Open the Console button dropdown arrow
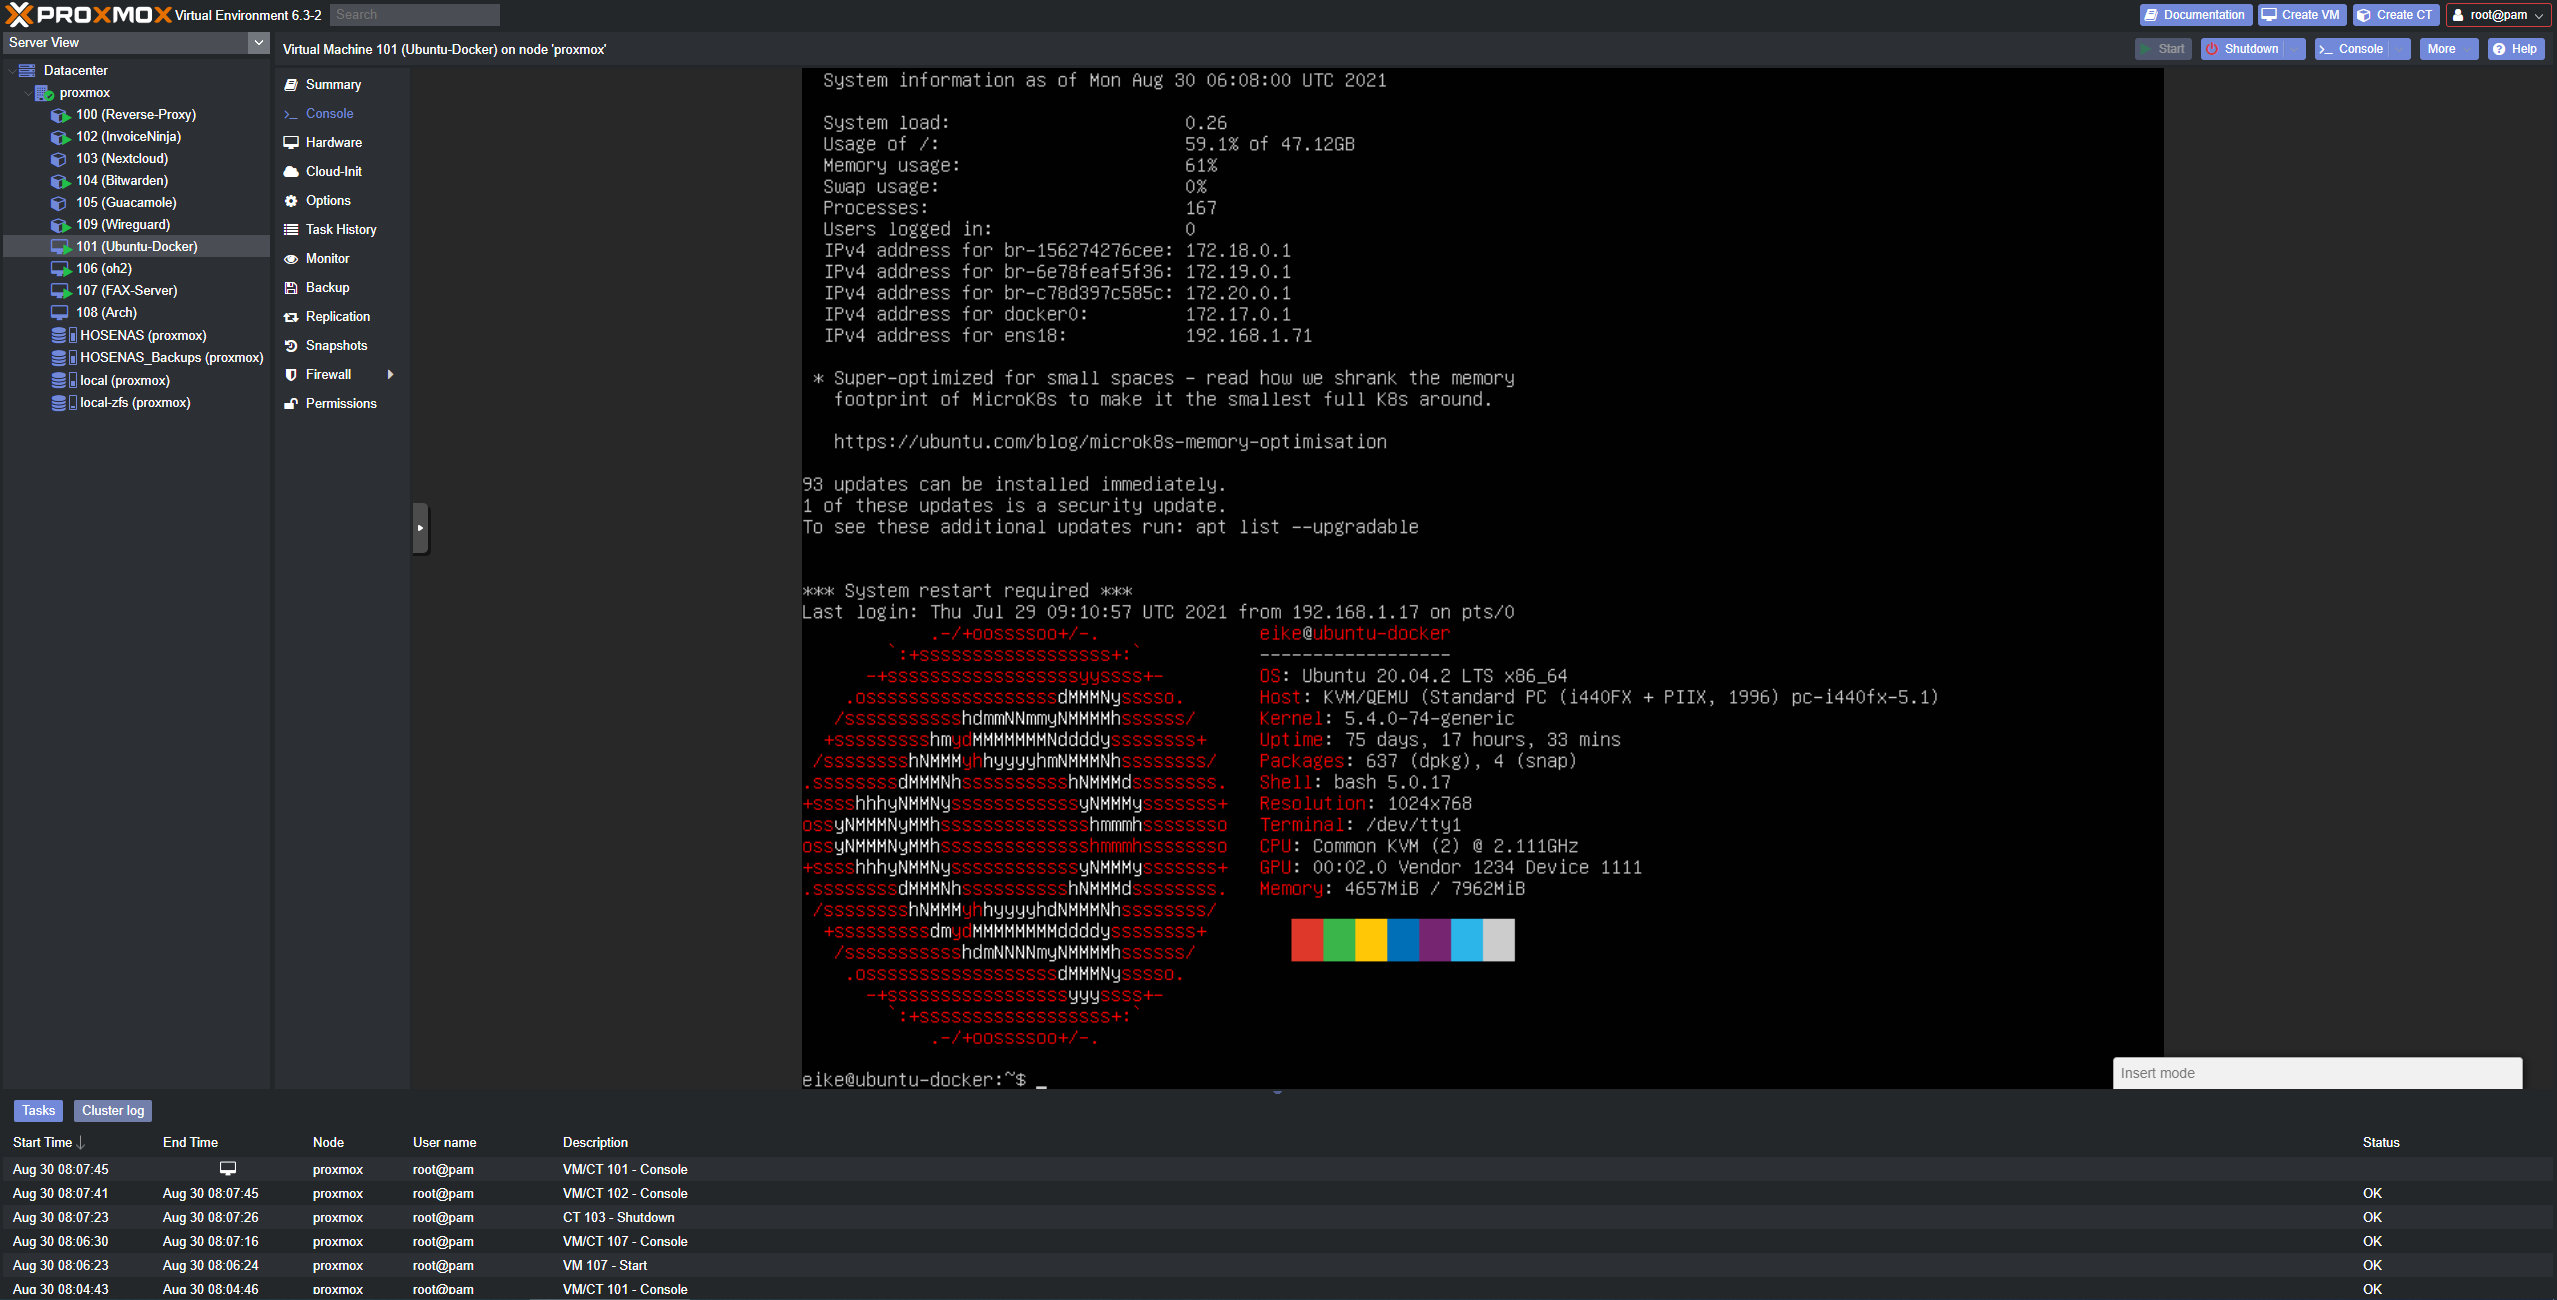Viewport: 2557px width, 1300px height. (x=2399, y=49)
